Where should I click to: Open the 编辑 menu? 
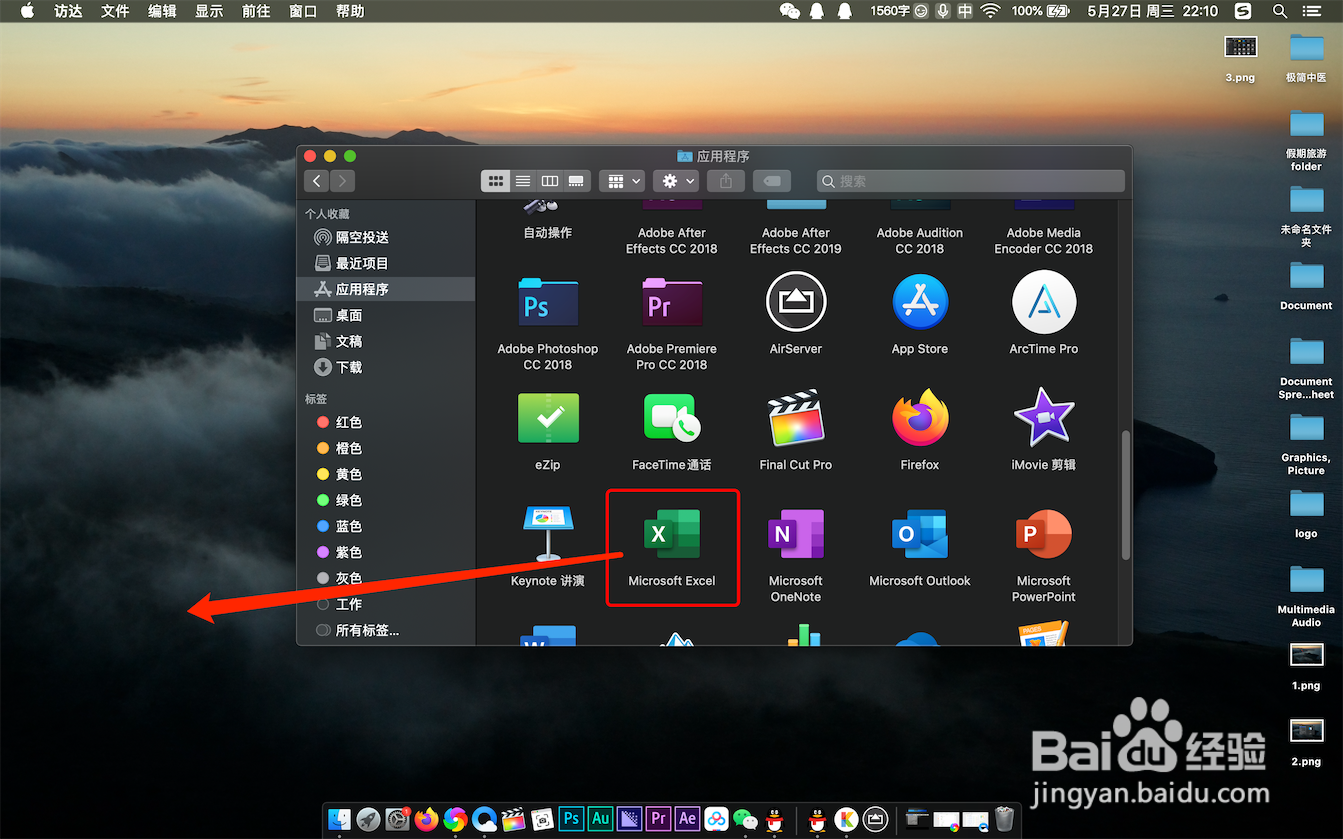click(x=162, y=11)
